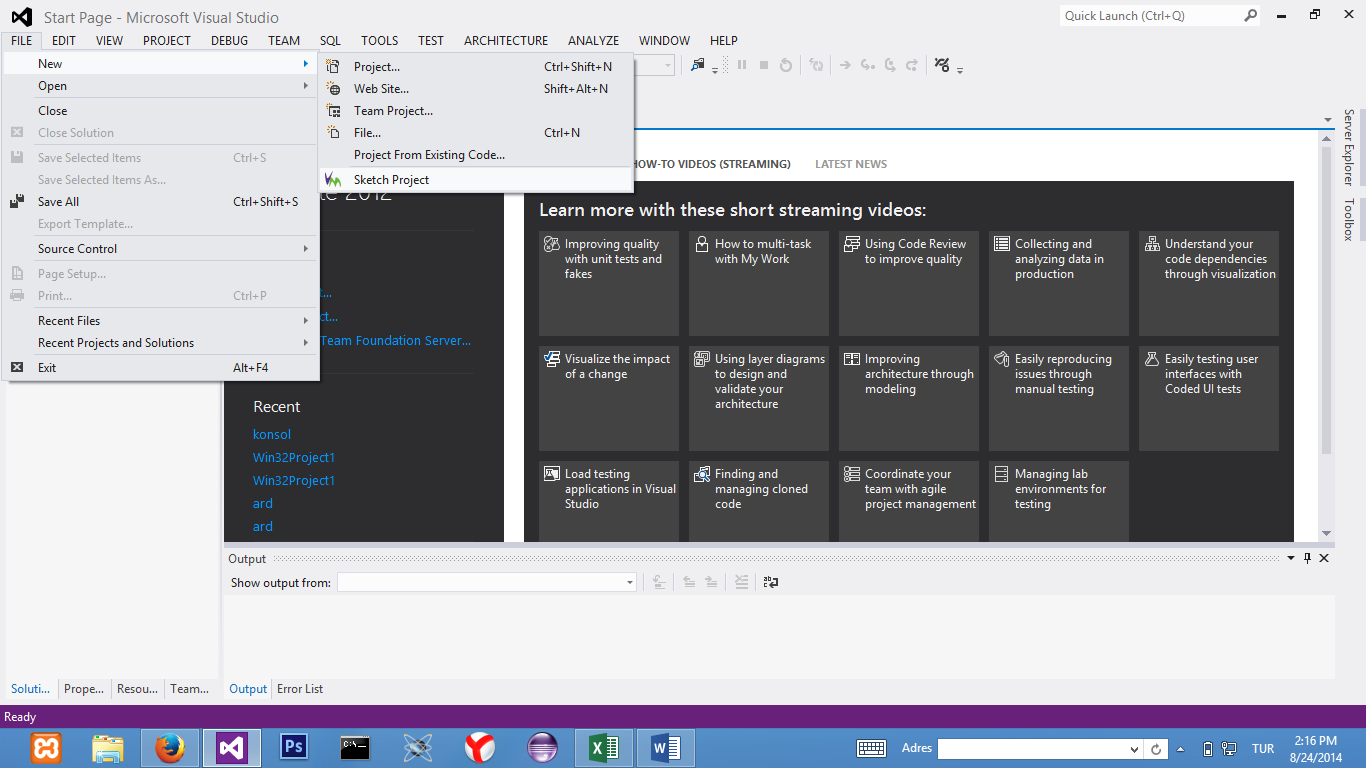Screen dimensions: 1366x768
Task: Open Improving quality with unit tests video
Action: point(609,284)
